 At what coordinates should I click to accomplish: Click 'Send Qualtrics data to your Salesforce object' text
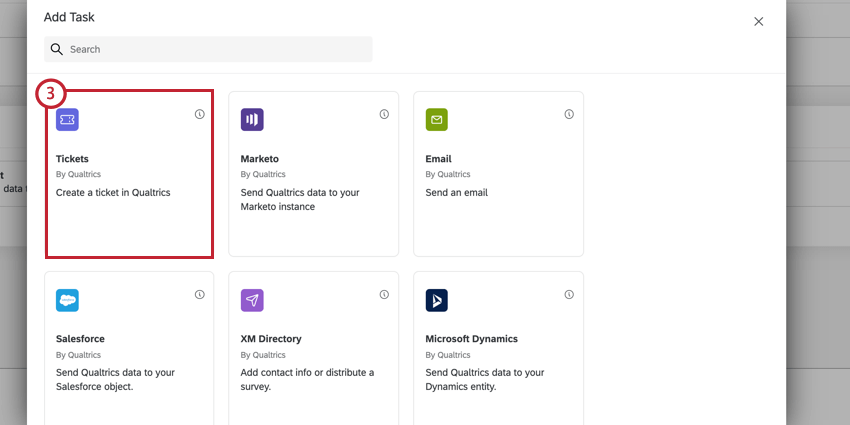point(115,380)
